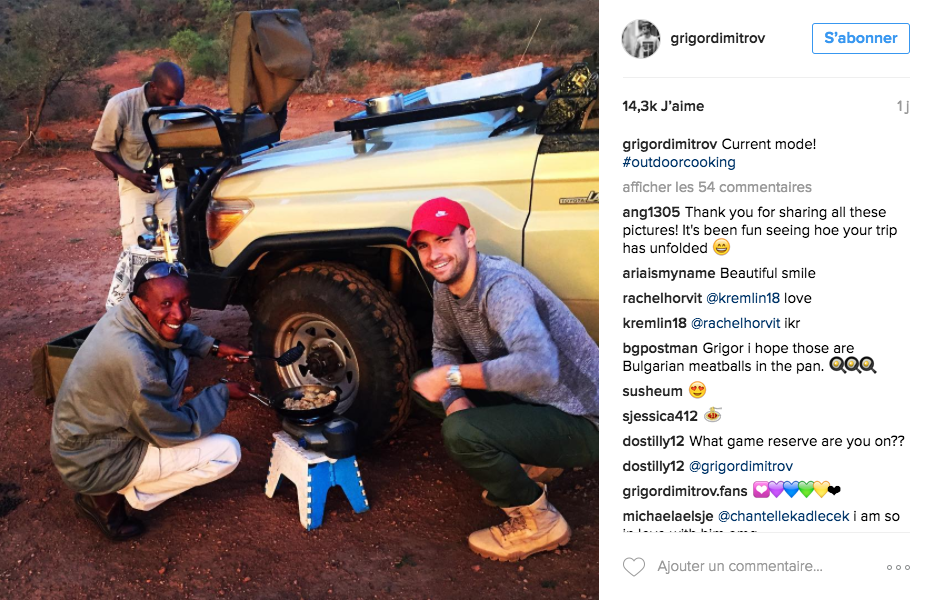Like the post with the heart icon

(634, 567)
